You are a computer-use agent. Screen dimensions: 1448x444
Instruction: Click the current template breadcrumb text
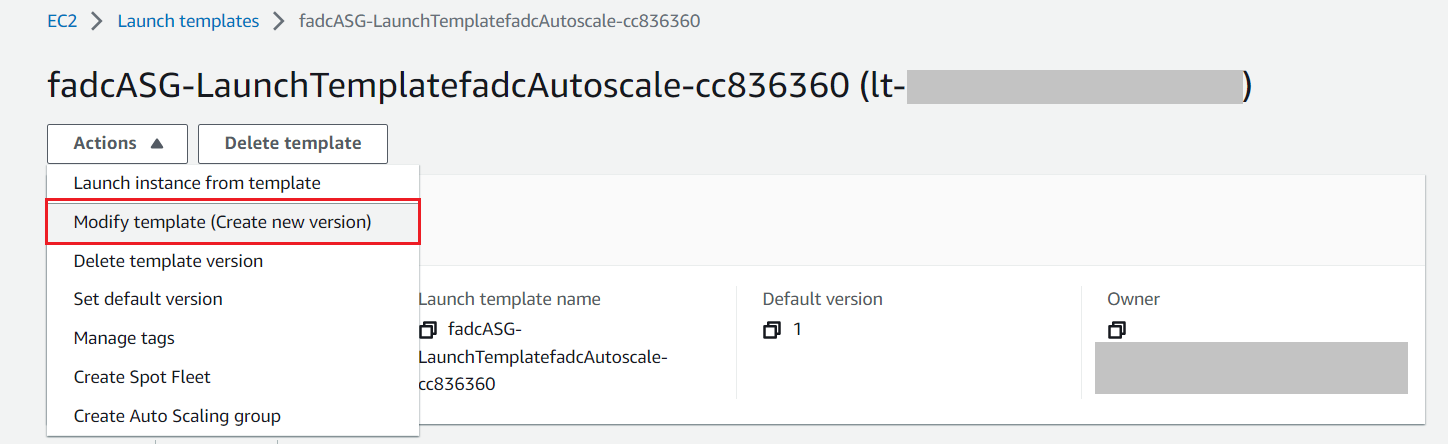(x=499, y=21)
